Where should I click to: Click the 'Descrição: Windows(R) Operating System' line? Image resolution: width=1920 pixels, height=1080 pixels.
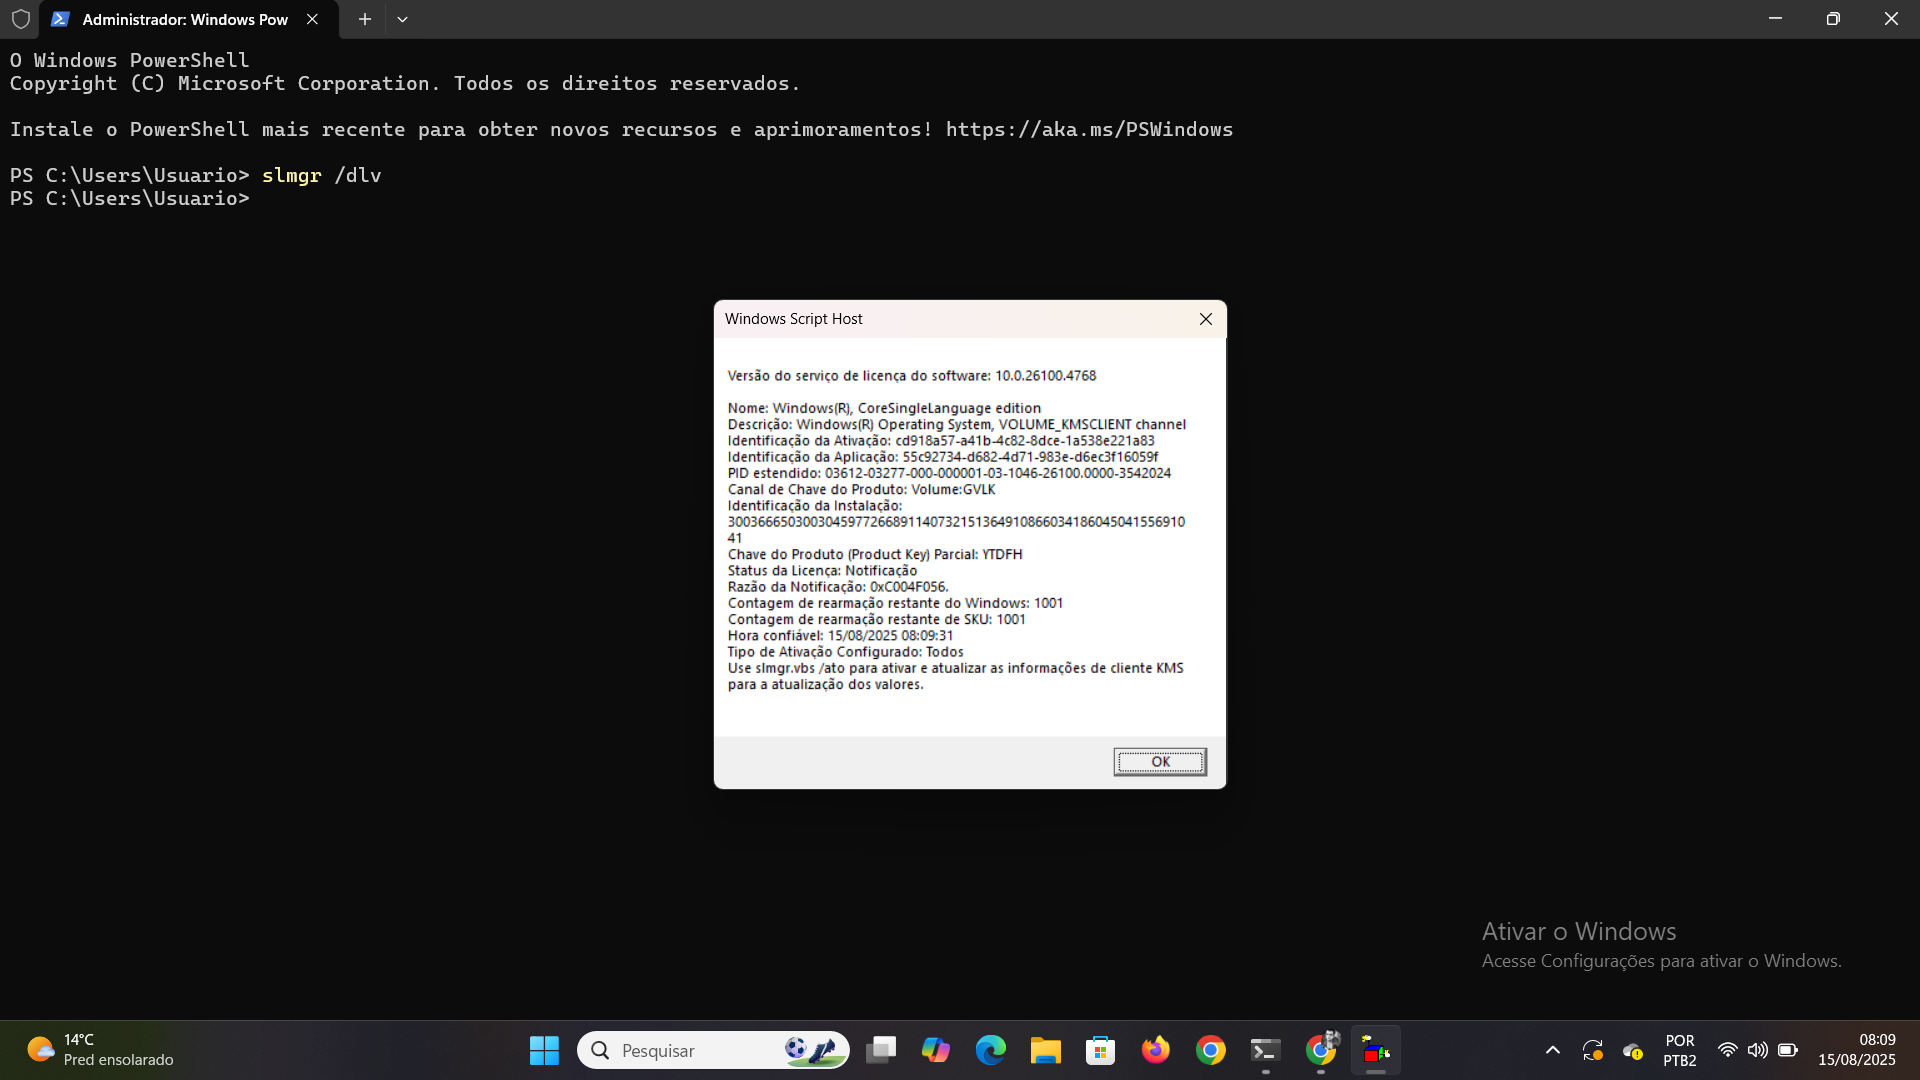(x=957, y=425)
